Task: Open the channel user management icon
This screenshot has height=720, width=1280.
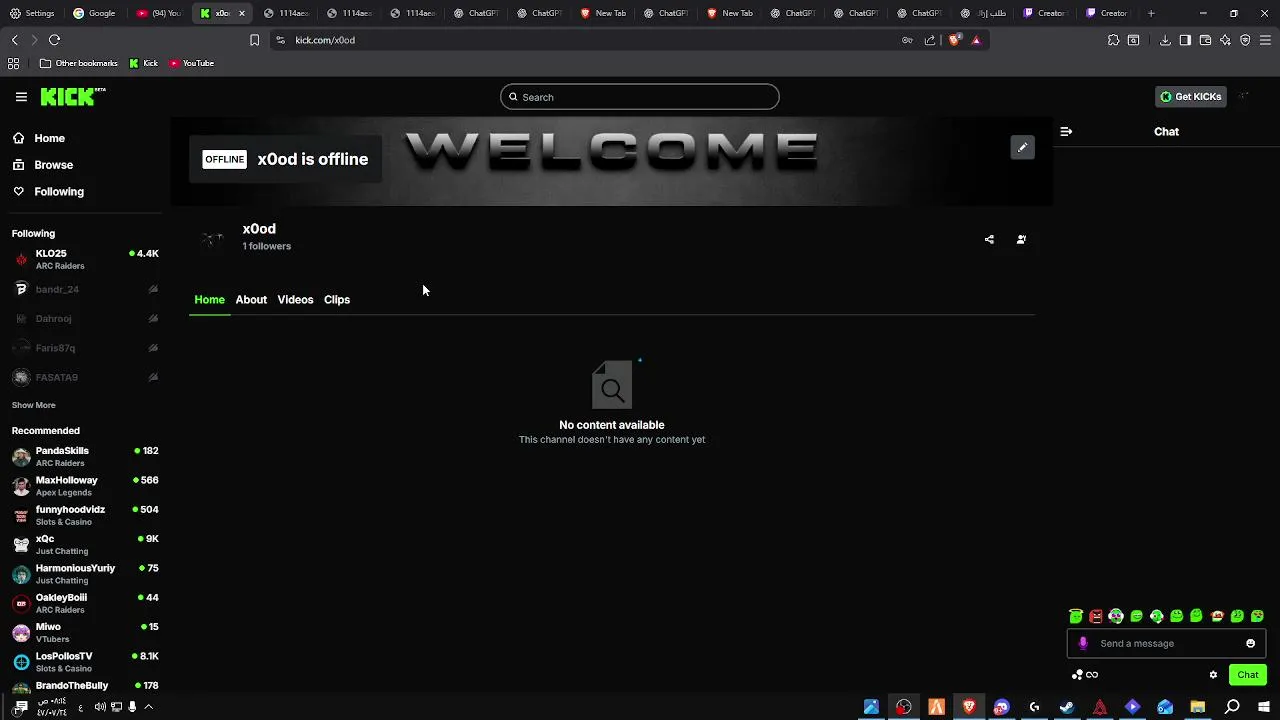Action: 1021,239
